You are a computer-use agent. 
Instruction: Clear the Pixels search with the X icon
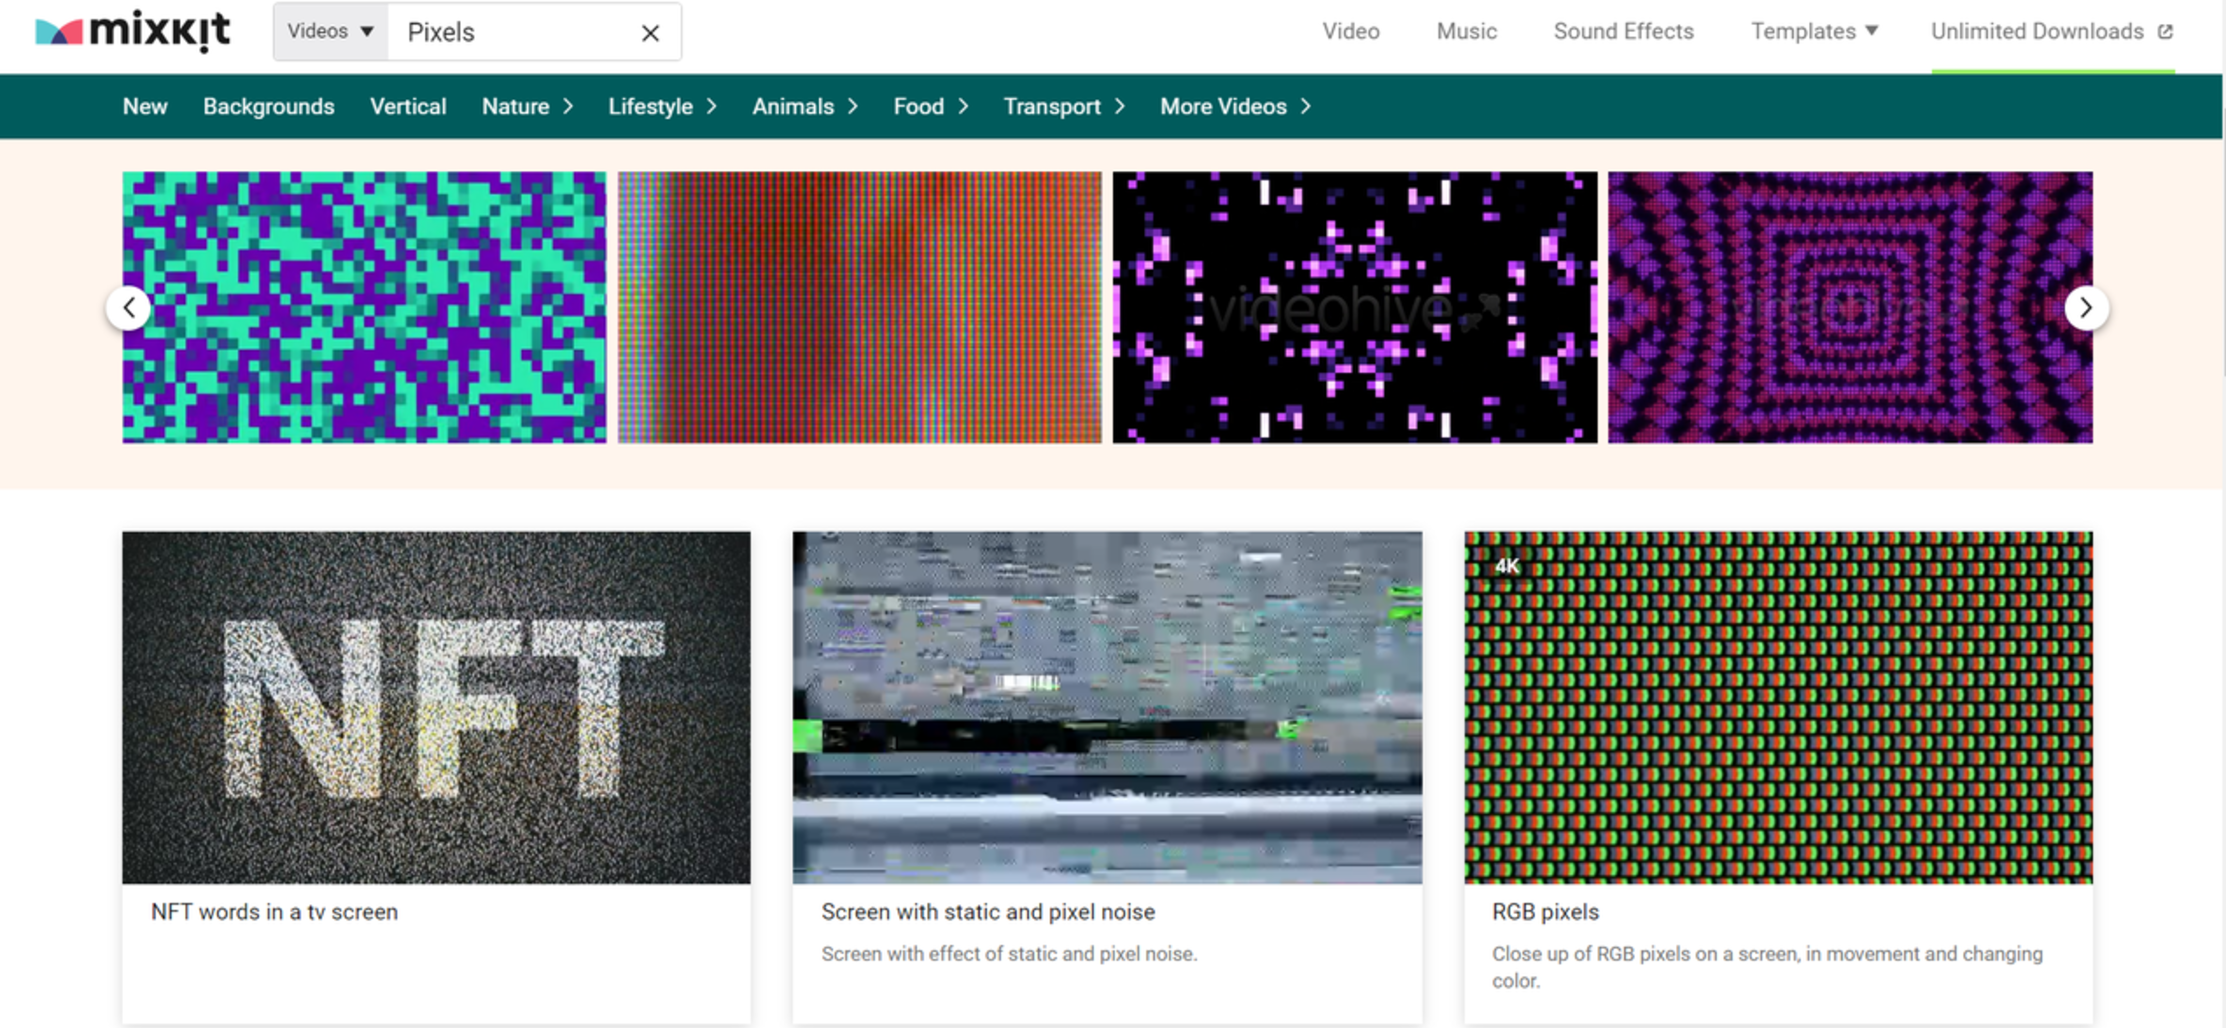(649, 32)
